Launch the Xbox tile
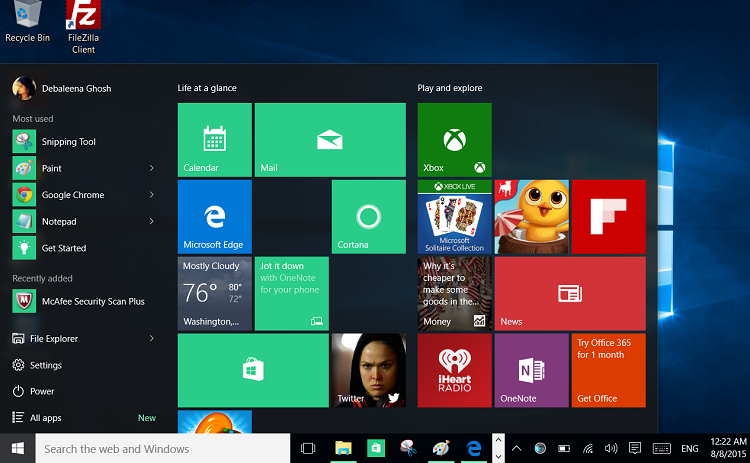The height and width of the screenshot is (463, 750). coord(454,140)
